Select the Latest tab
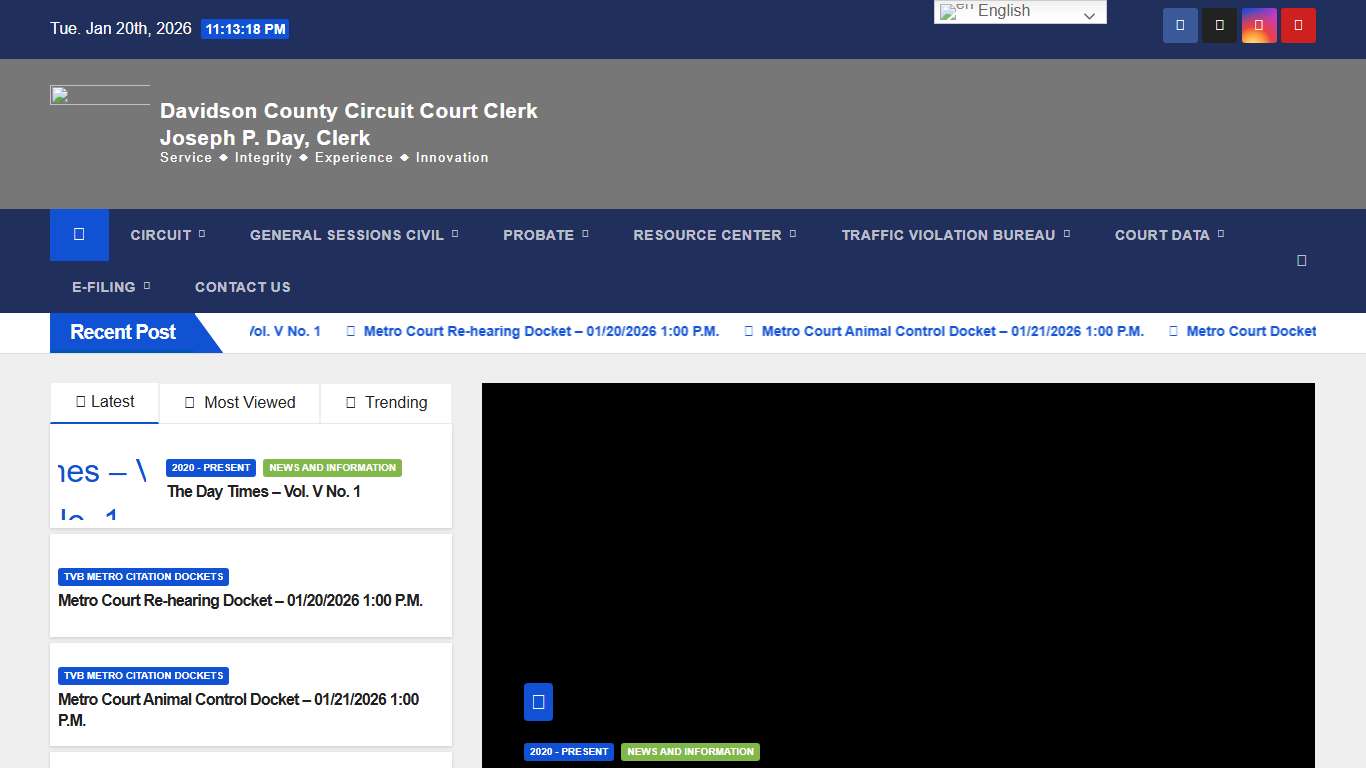The height and width of the screenshot is (768, 1366). pos(104,402)
